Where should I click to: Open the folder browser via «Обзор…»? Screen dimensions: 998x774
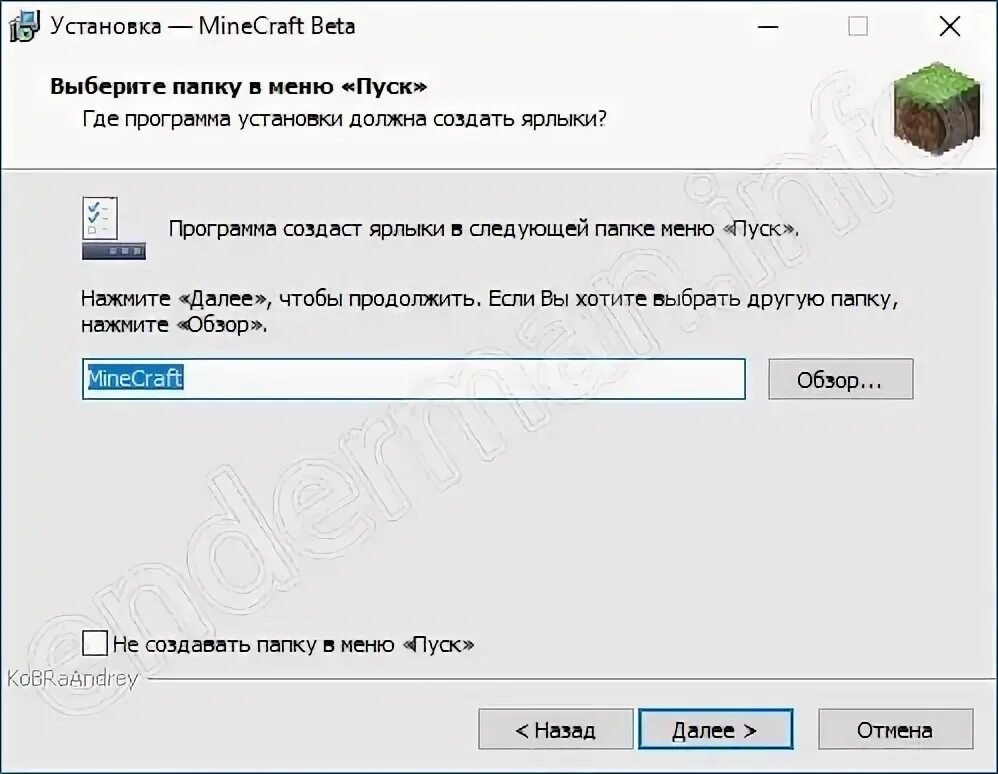click(840, 379)
